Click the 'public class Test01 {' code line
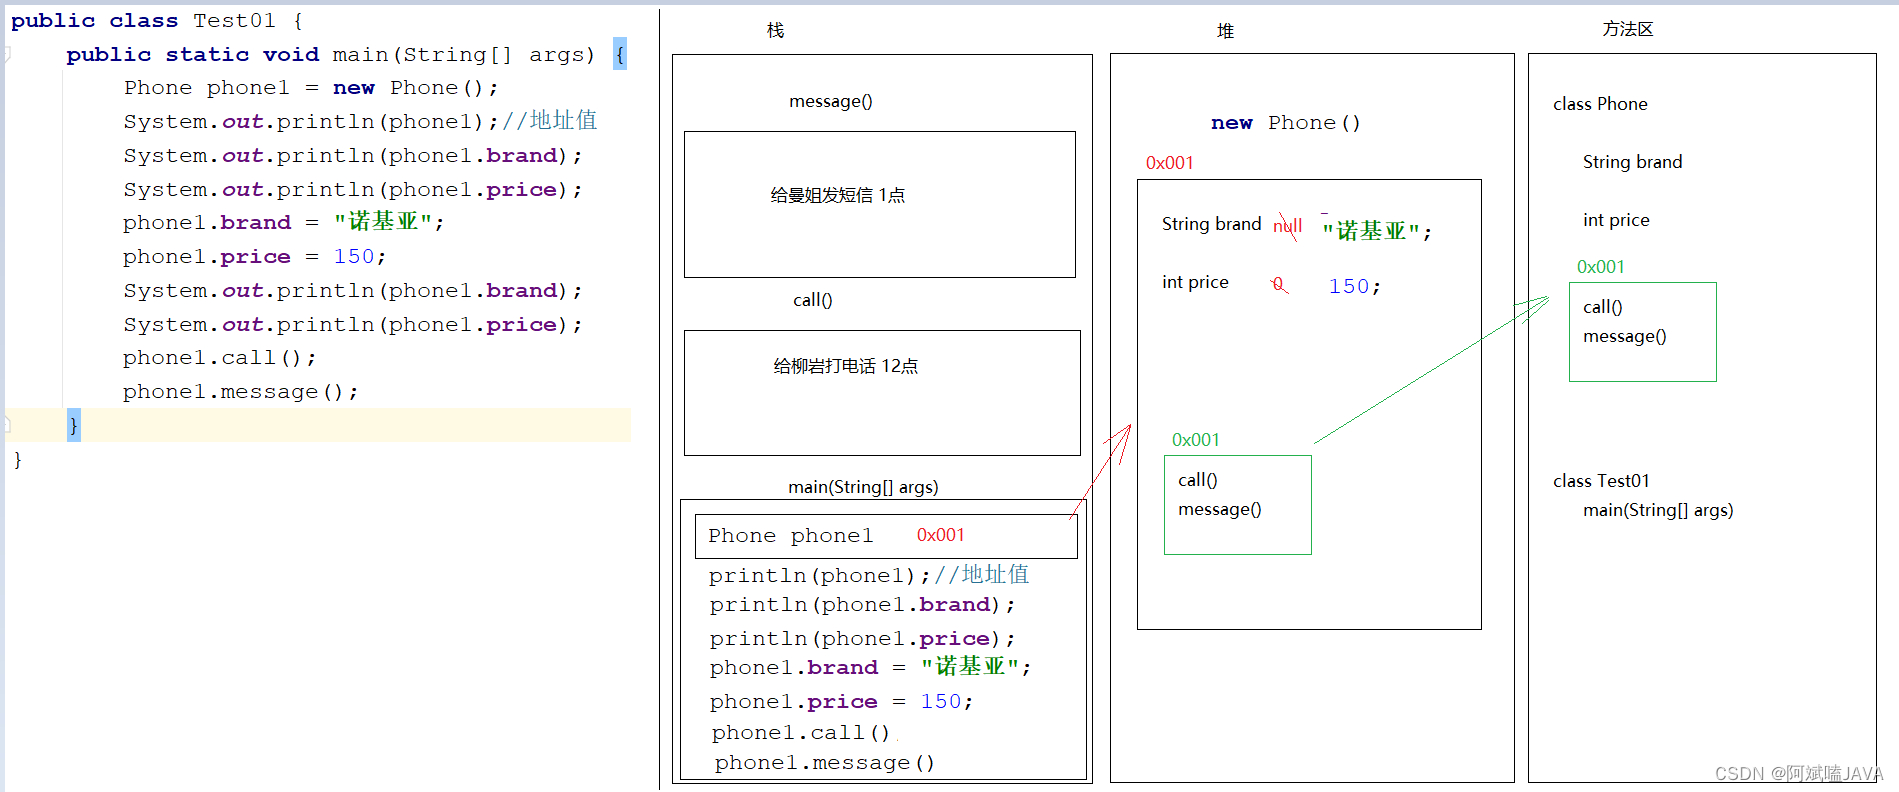Image resolution: width=1899 pixels, height=792 pixels. point(157,21)
